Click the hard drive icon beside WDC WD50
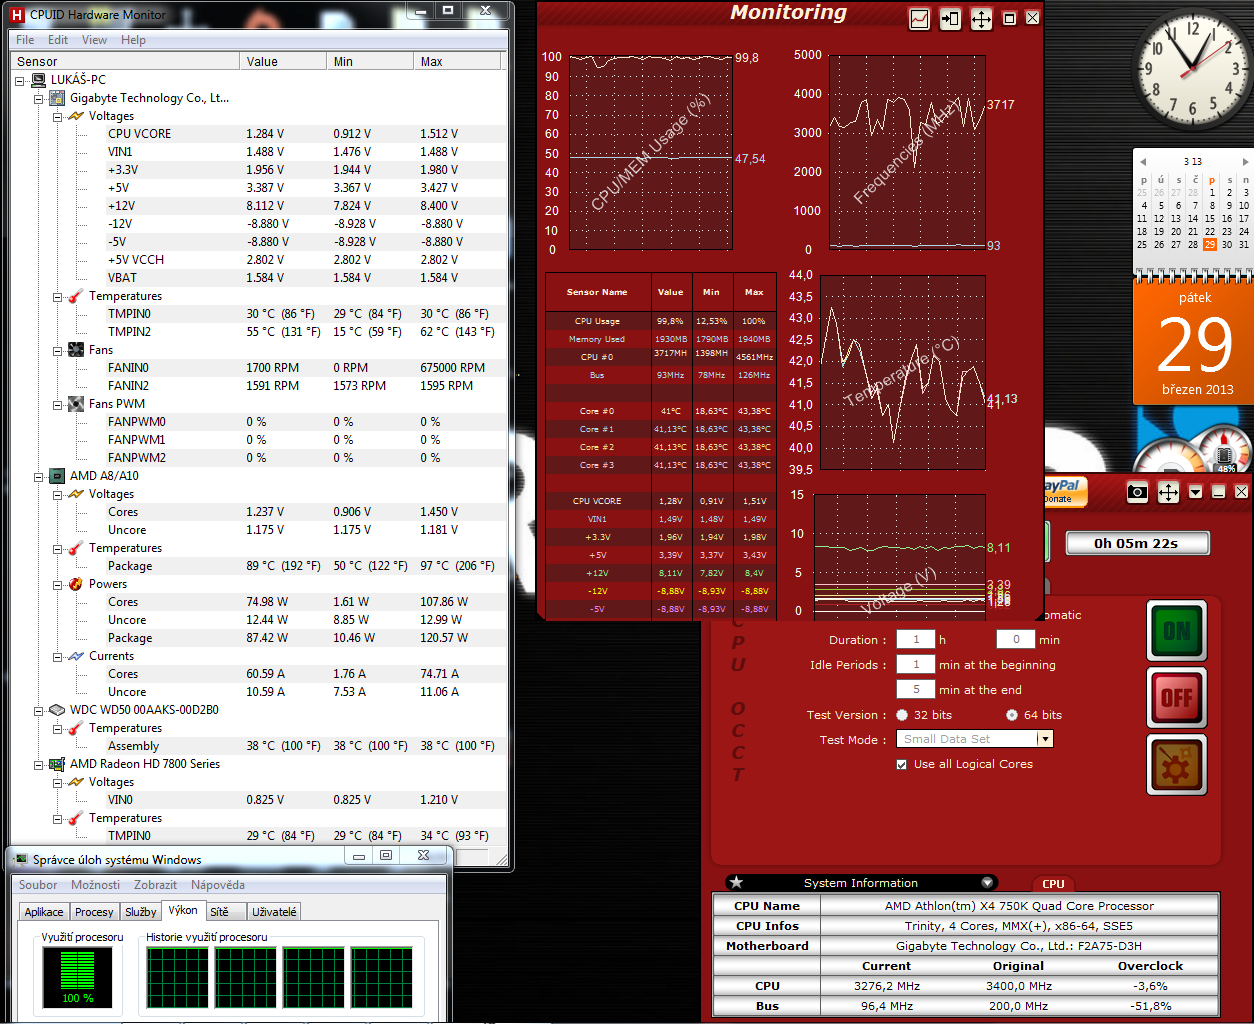This screenshot has width=1254, height=1024. pyautogui.click(x=57, y=710)
